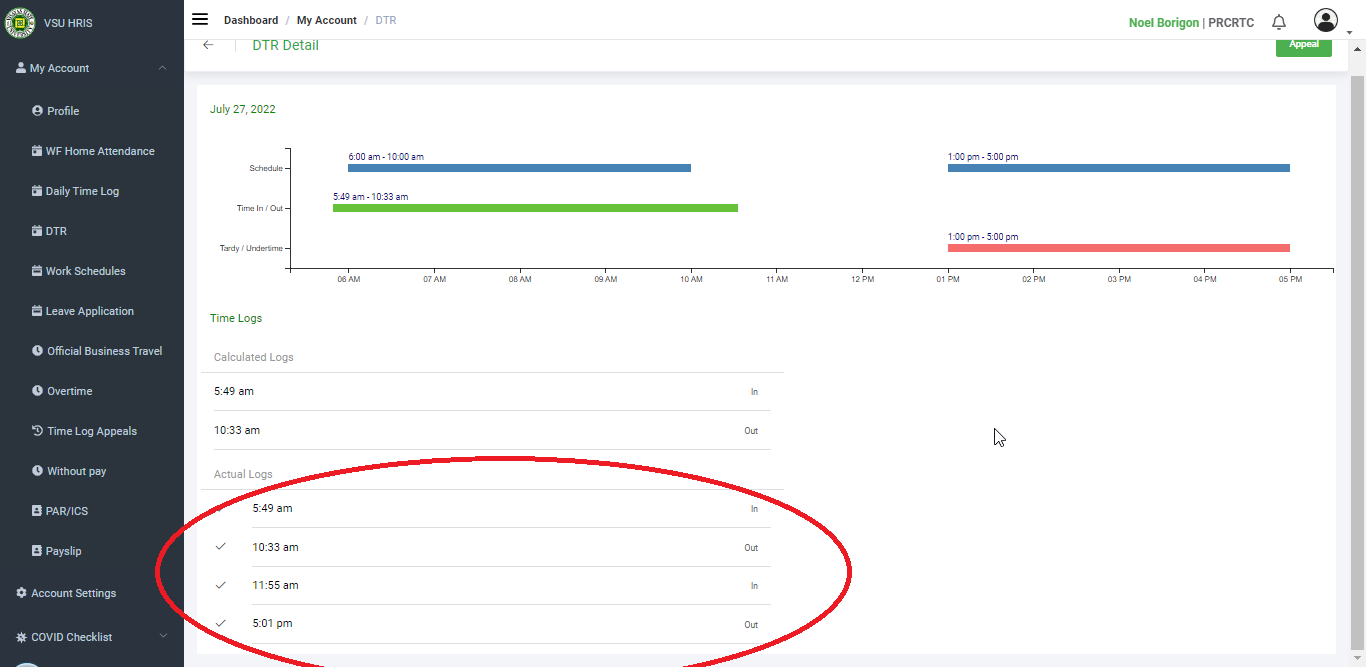Click the VSU HRIS logo
Viewport: 1366px width, 667px height.
coord(20,22)
